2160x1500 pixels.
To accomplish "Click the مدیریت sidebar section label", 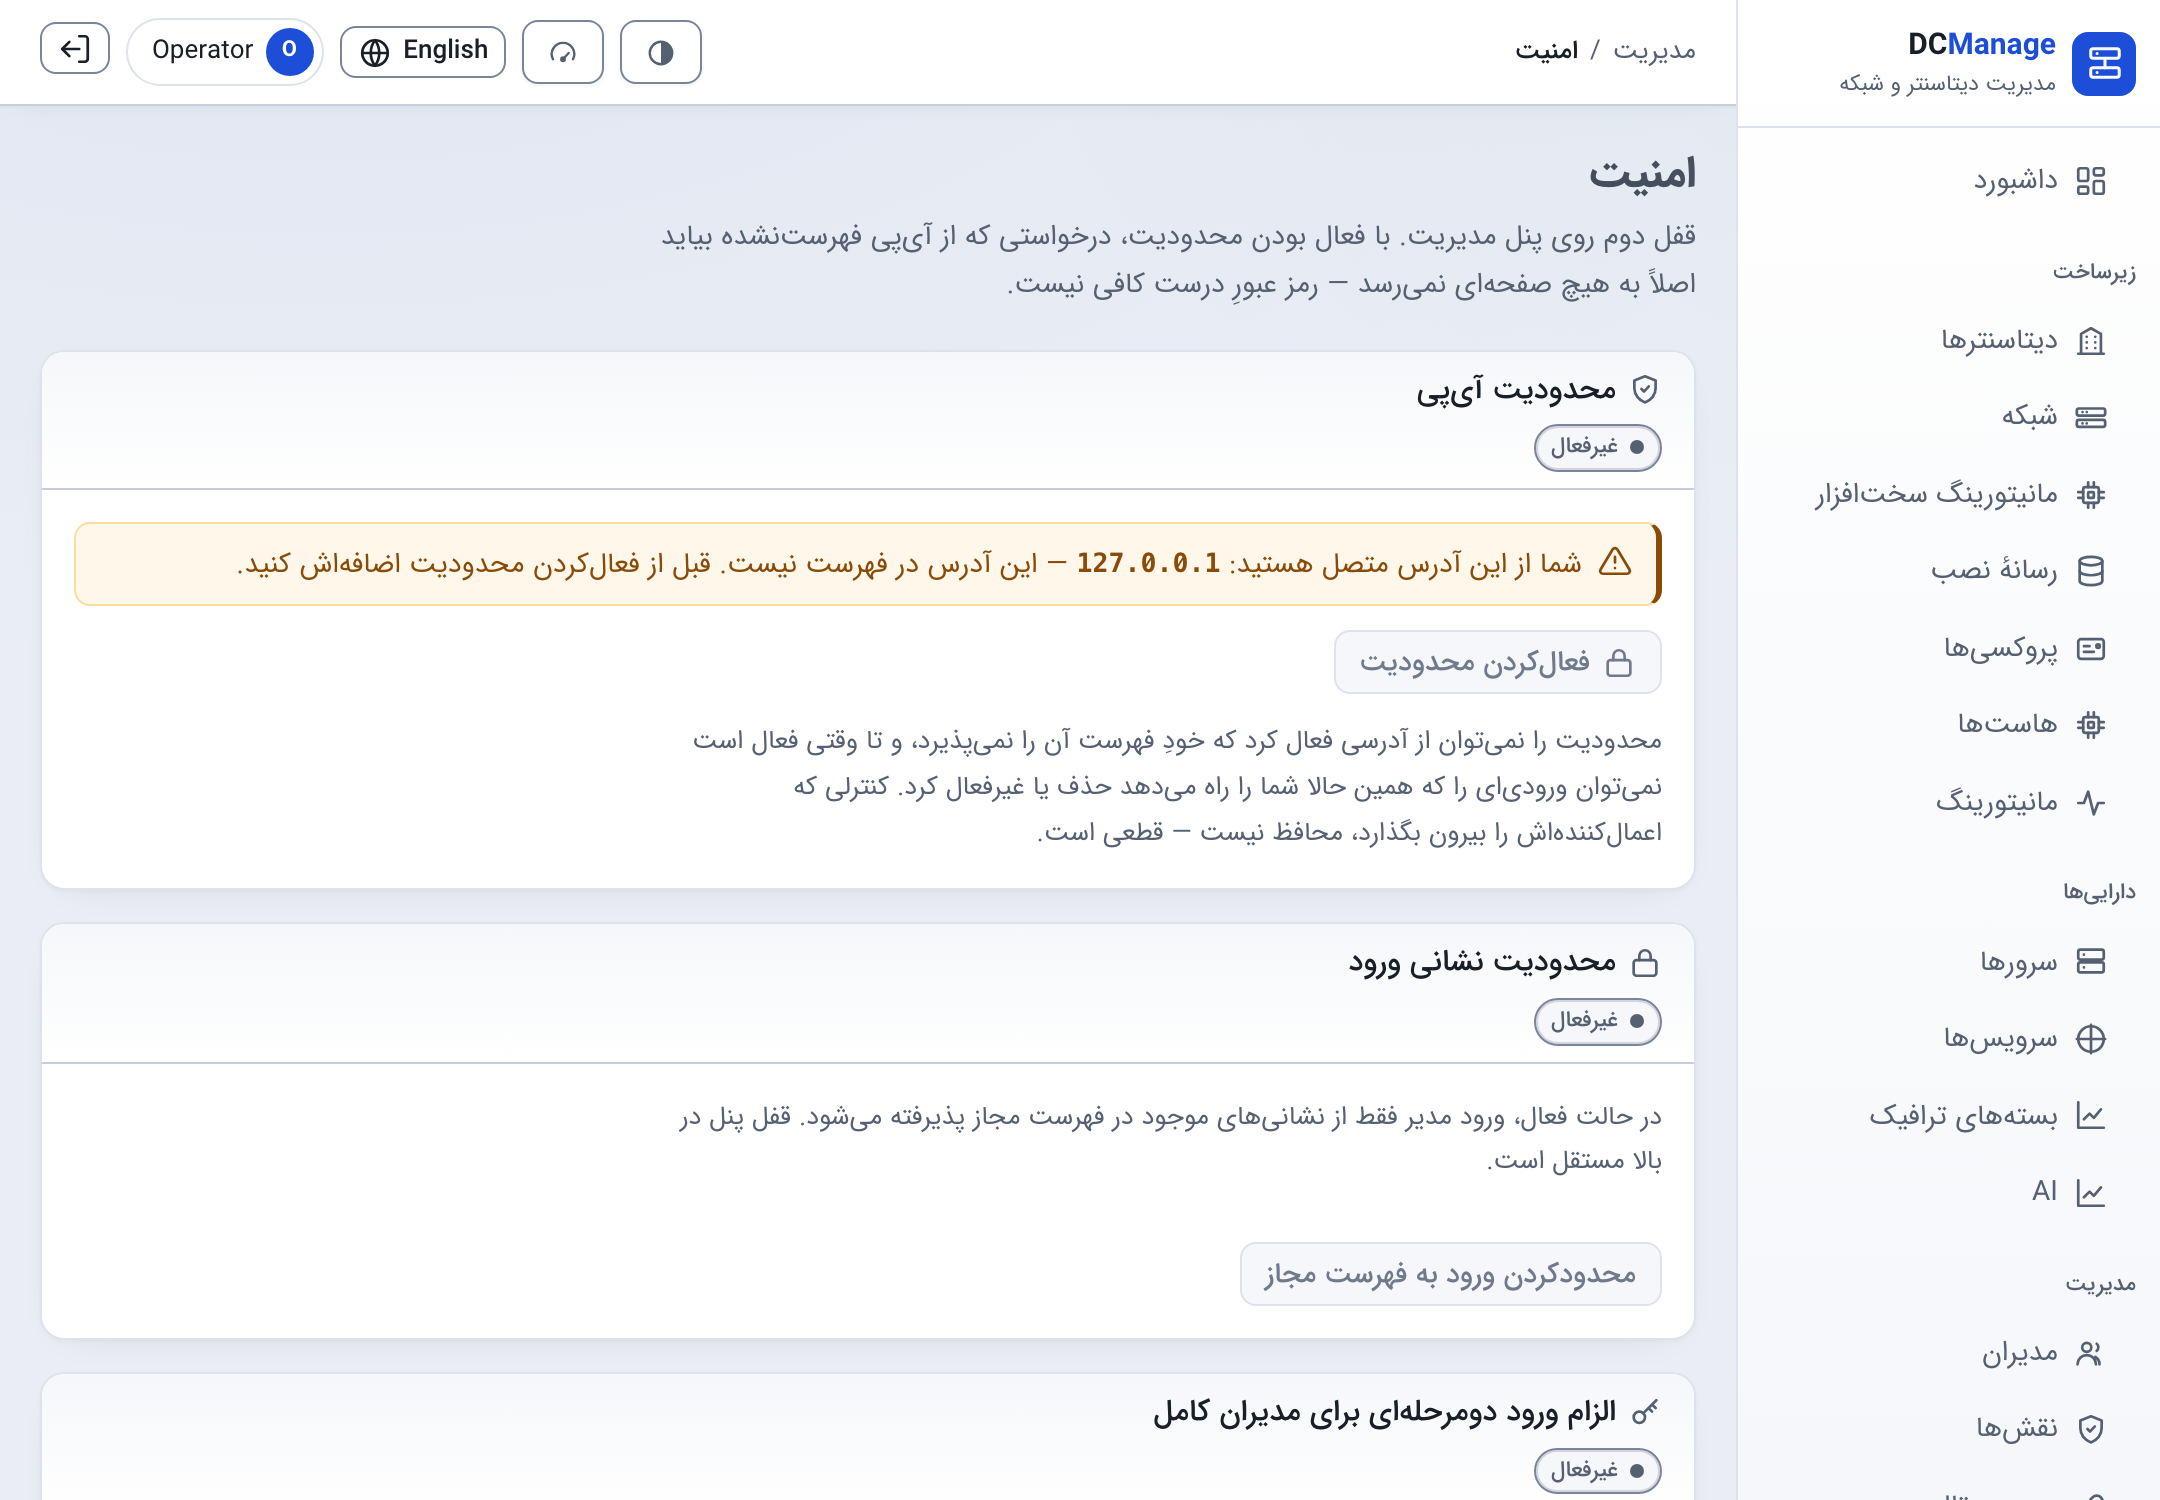I will 2101,1284.
